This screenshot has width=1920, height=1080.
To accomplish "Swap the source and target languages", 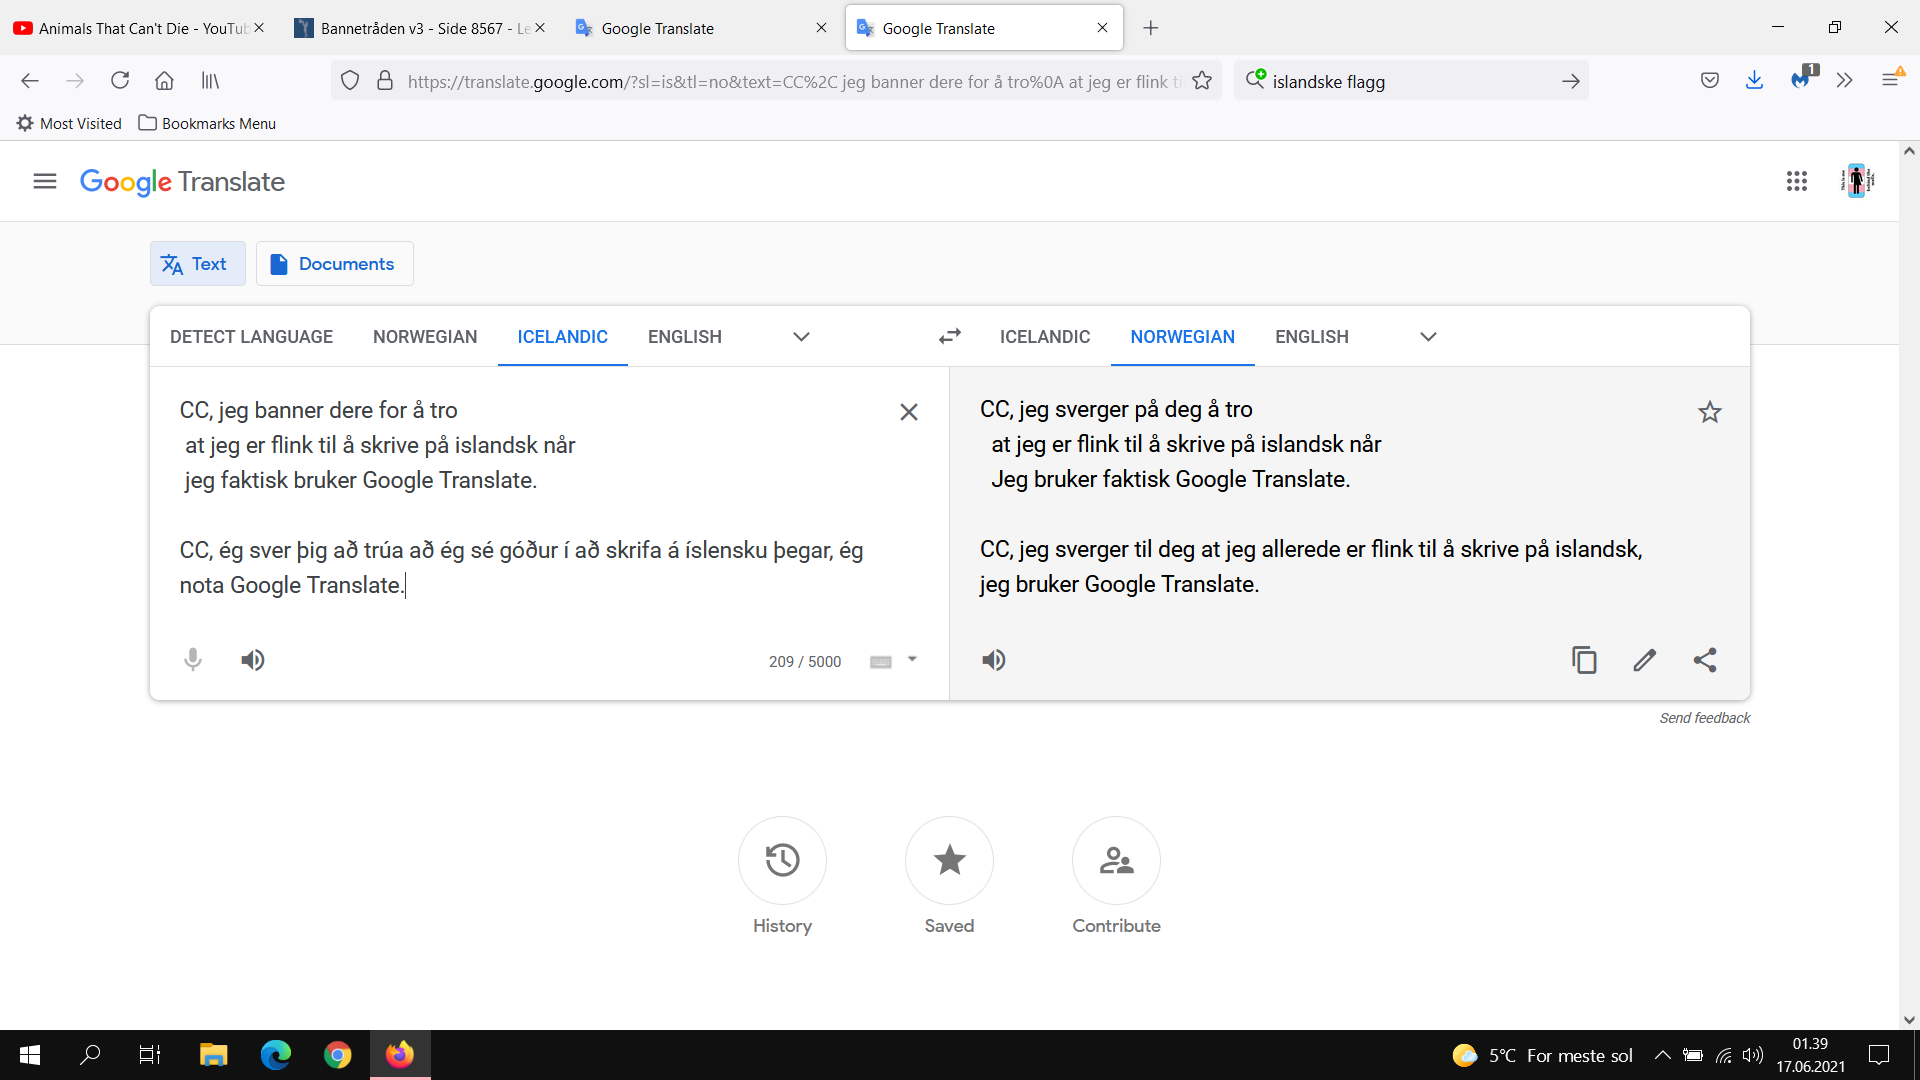I will pos(950,337).
